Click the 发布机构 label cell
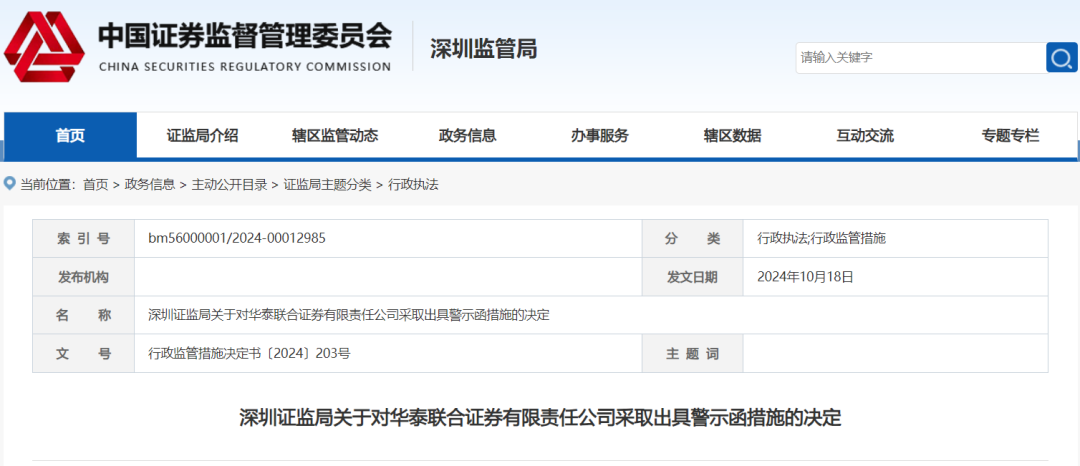Image resolution: width=1080 pixels, height=466 pixels. click(83, 277)
